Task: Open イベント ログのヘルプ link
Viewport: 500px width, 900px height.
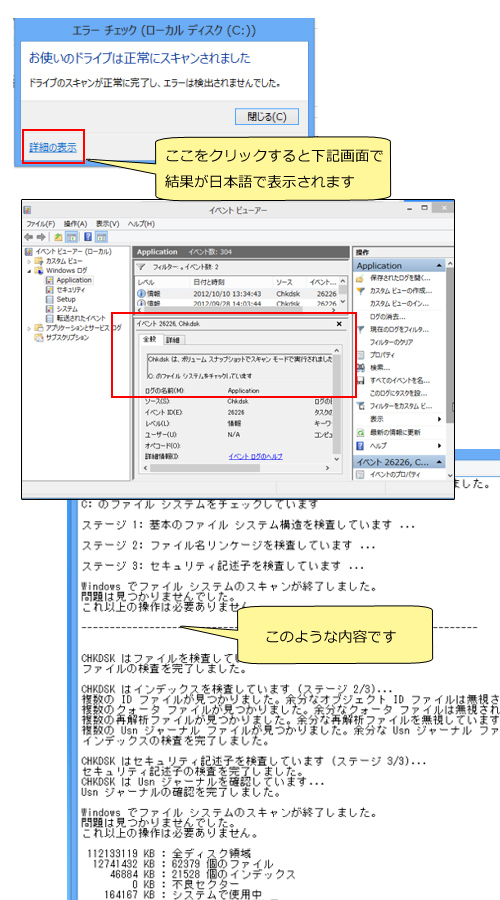Action: (255, 456)
